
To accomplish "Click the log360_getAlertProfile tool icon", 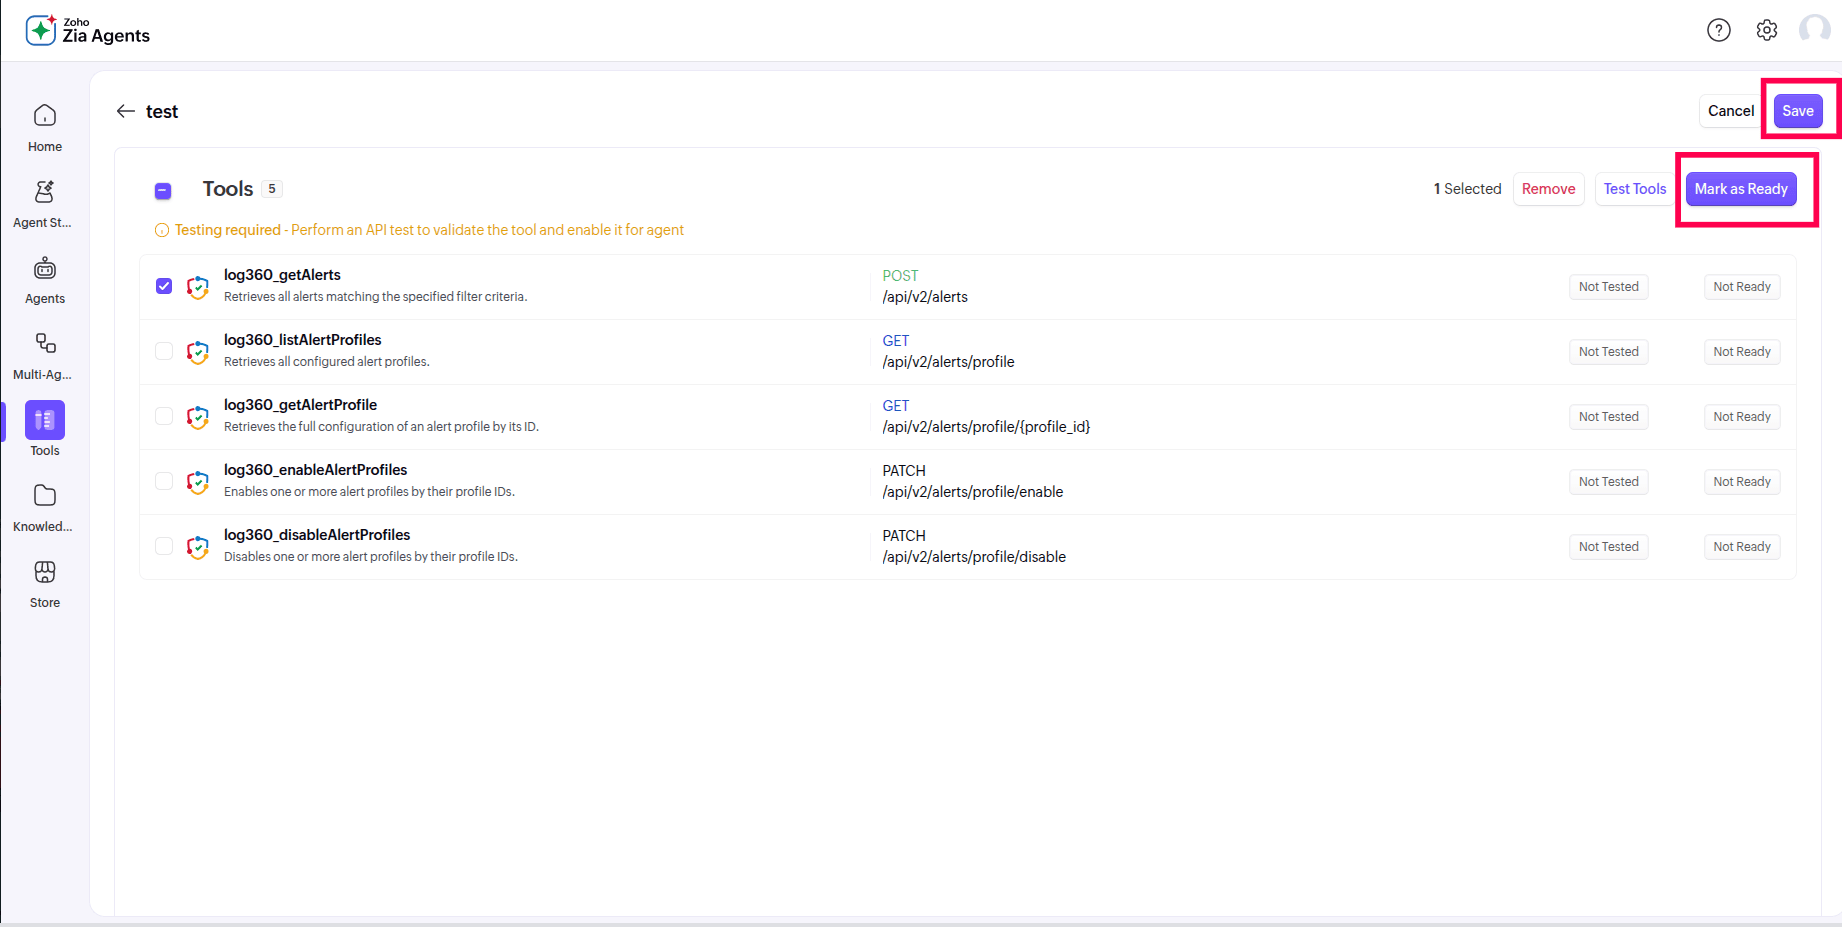I will 198,417.
